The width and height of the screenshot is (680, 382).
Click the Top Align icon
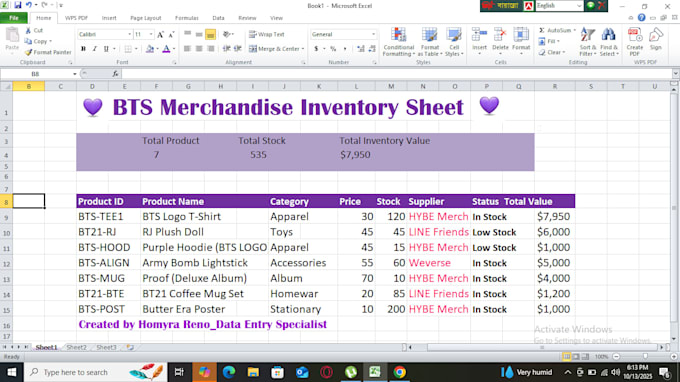187,34
